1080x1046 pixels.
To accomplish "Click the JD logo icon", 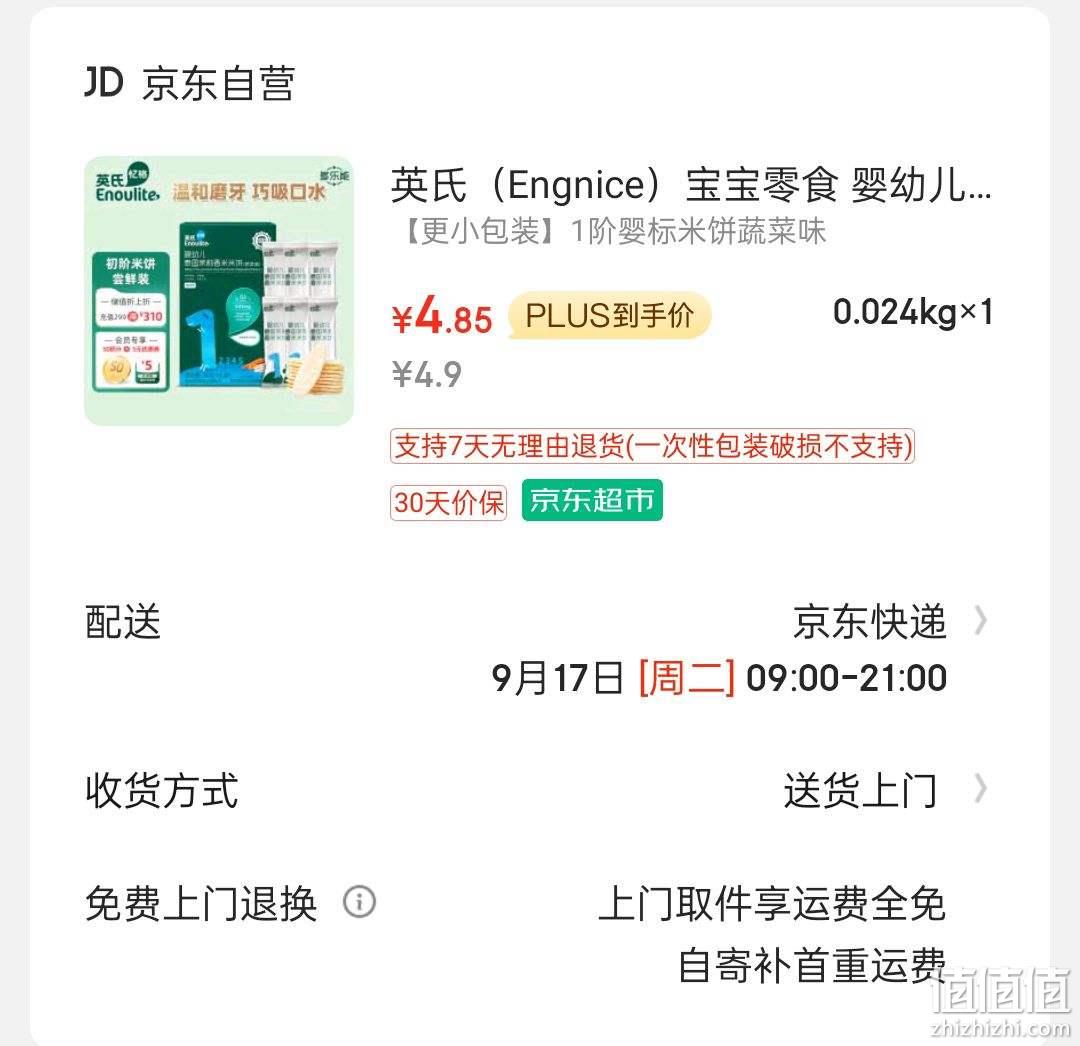I will point(104,83).
